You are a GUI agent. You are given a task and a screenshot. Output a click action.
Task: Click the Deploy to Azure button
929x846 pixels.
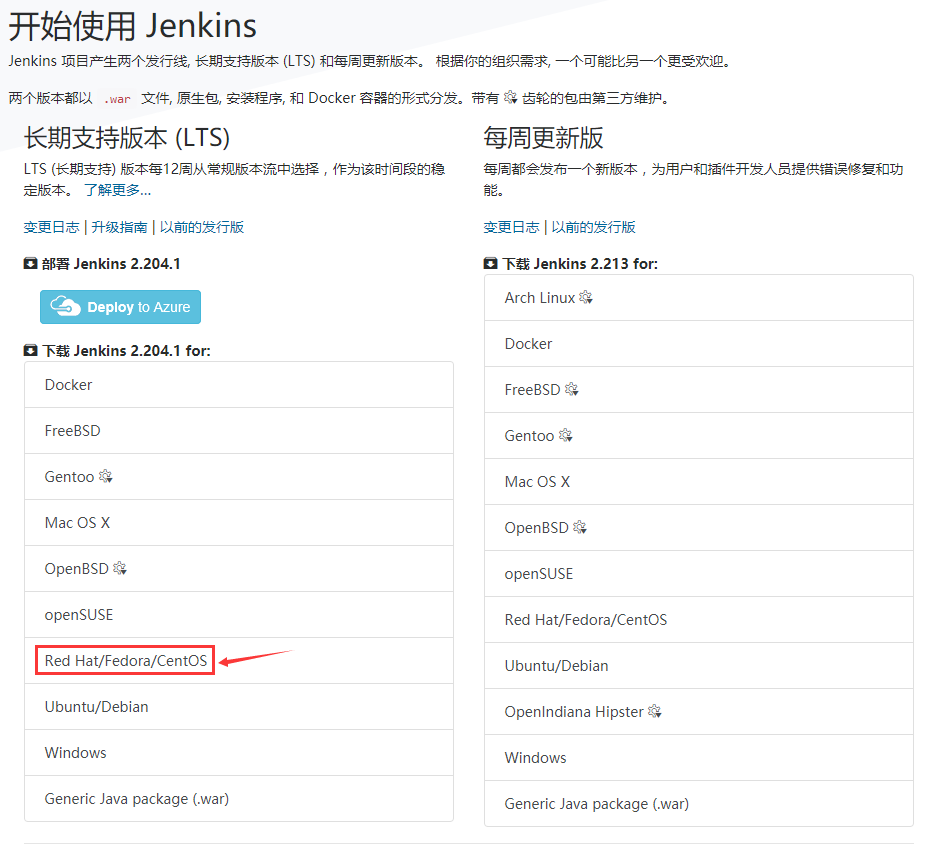click(x=120, y=307)
